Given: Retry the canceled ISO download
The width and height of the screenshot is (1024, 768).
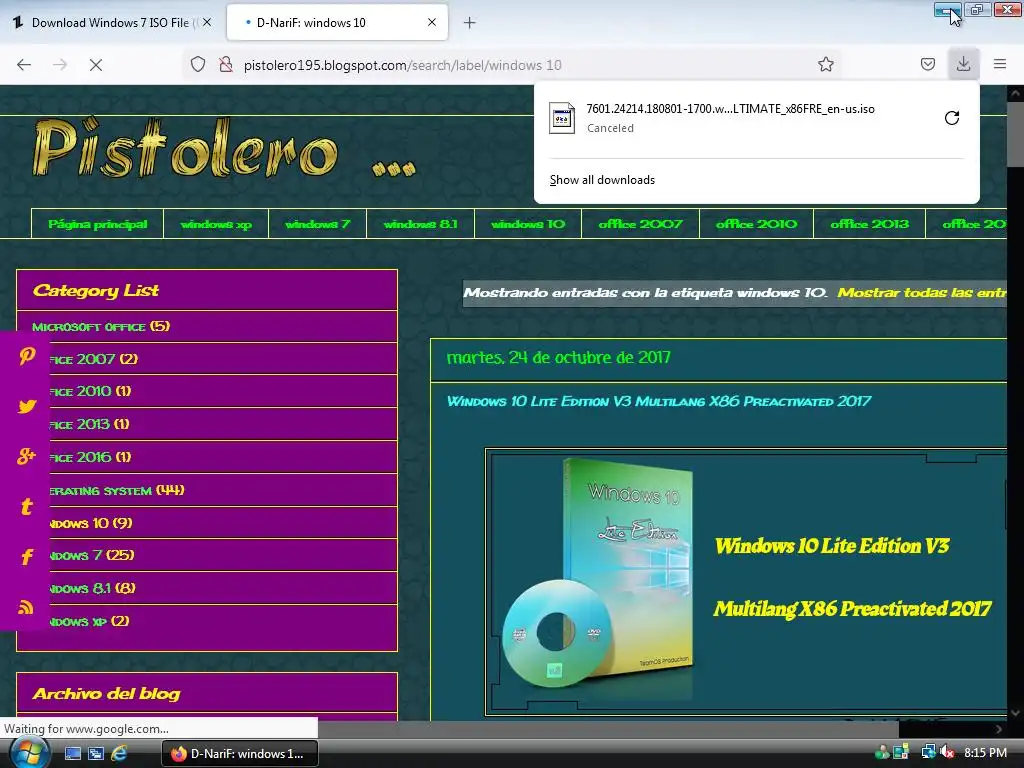Looking at the screenshot, I should pyautogui.click(x=952, y=118).
